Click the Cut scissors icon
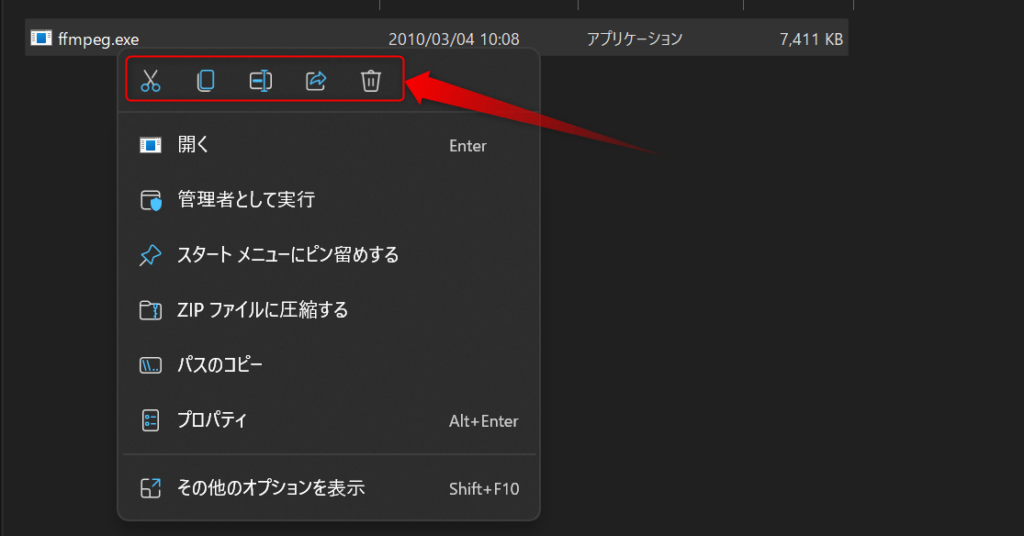Image resolution: width=1024 pixels, height=536 pixels. [x=150, y=81]
